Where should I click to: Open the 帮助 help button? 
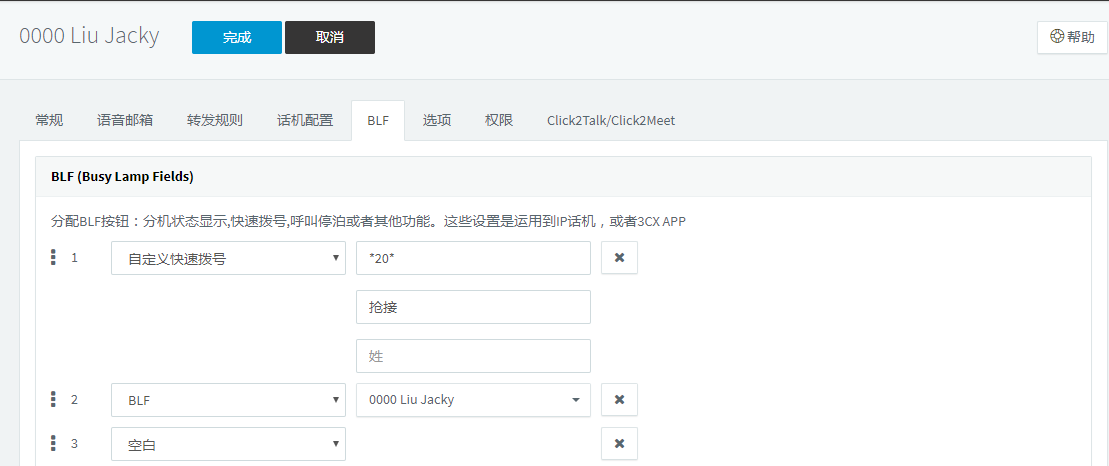[1072, 37]
